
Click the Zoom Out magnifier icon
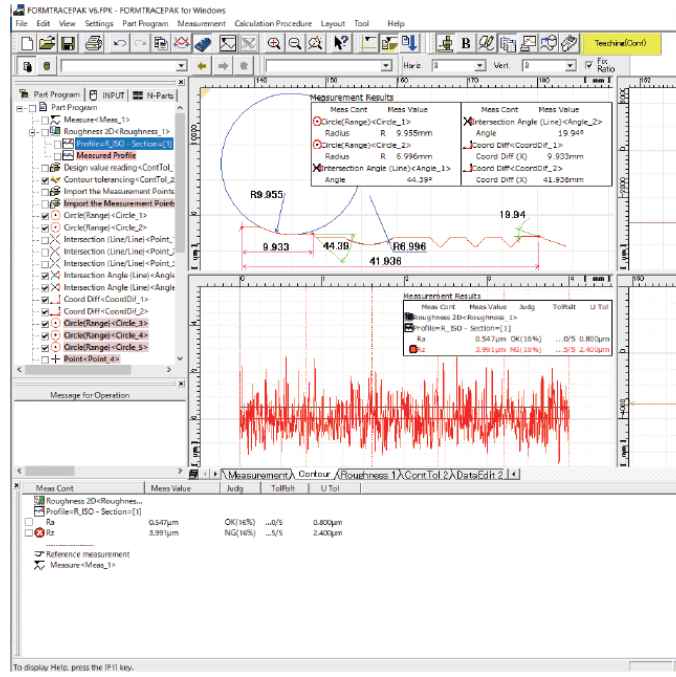pyautogui.click(x=295, y=43)
